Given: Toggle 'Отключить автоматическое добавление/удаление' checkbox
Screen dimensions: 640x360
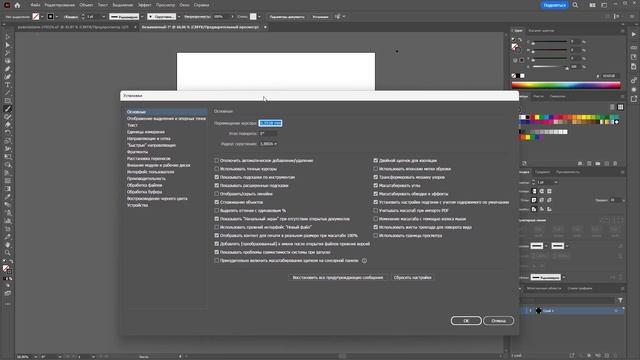Looking at the screenshot, I should click(217, 160).
